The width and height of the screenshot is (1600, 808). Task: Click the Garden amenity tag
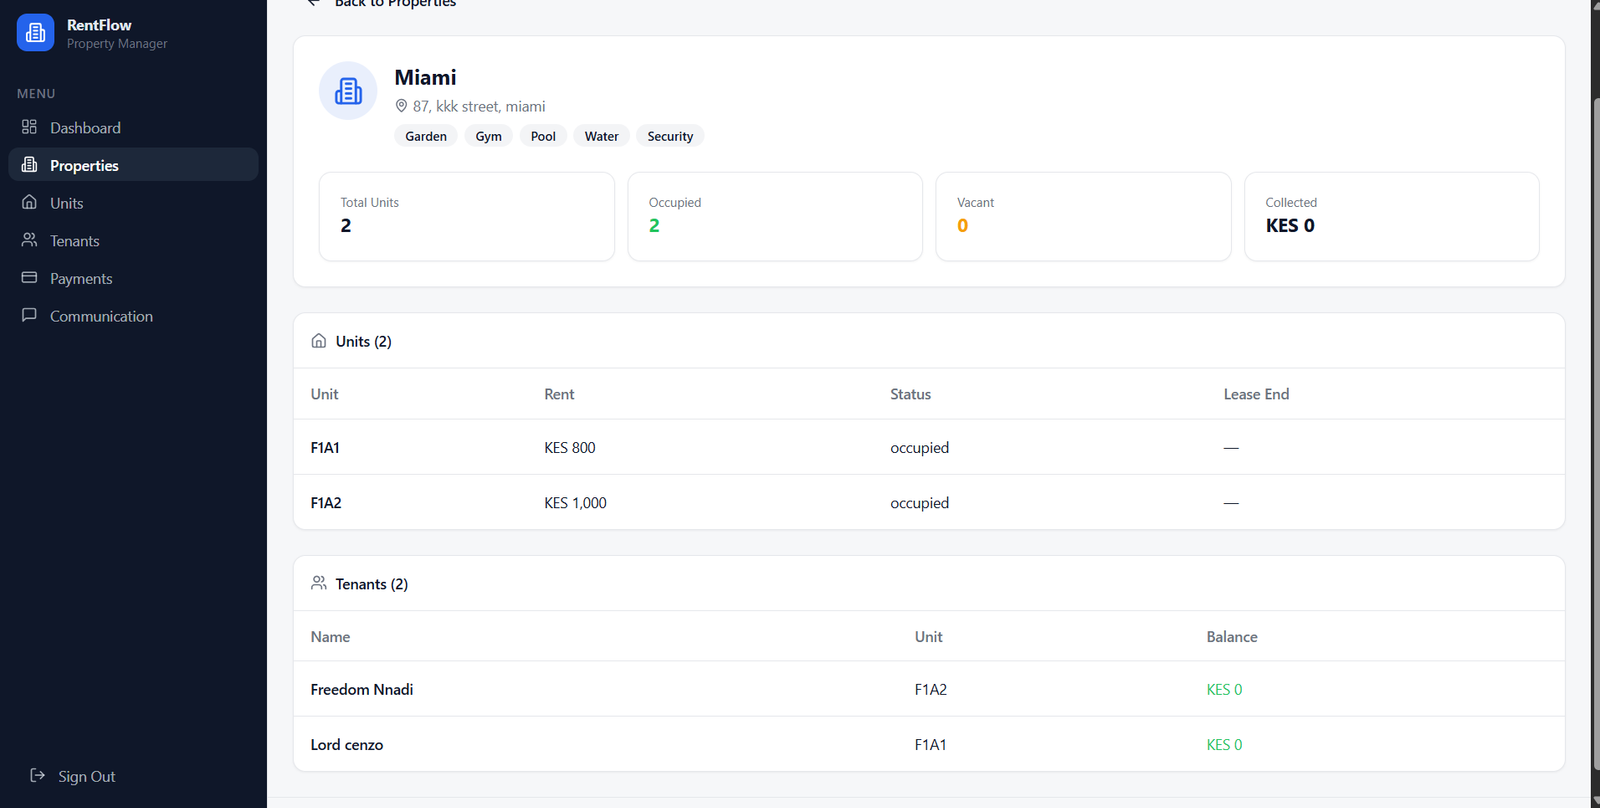click(426, 136)
